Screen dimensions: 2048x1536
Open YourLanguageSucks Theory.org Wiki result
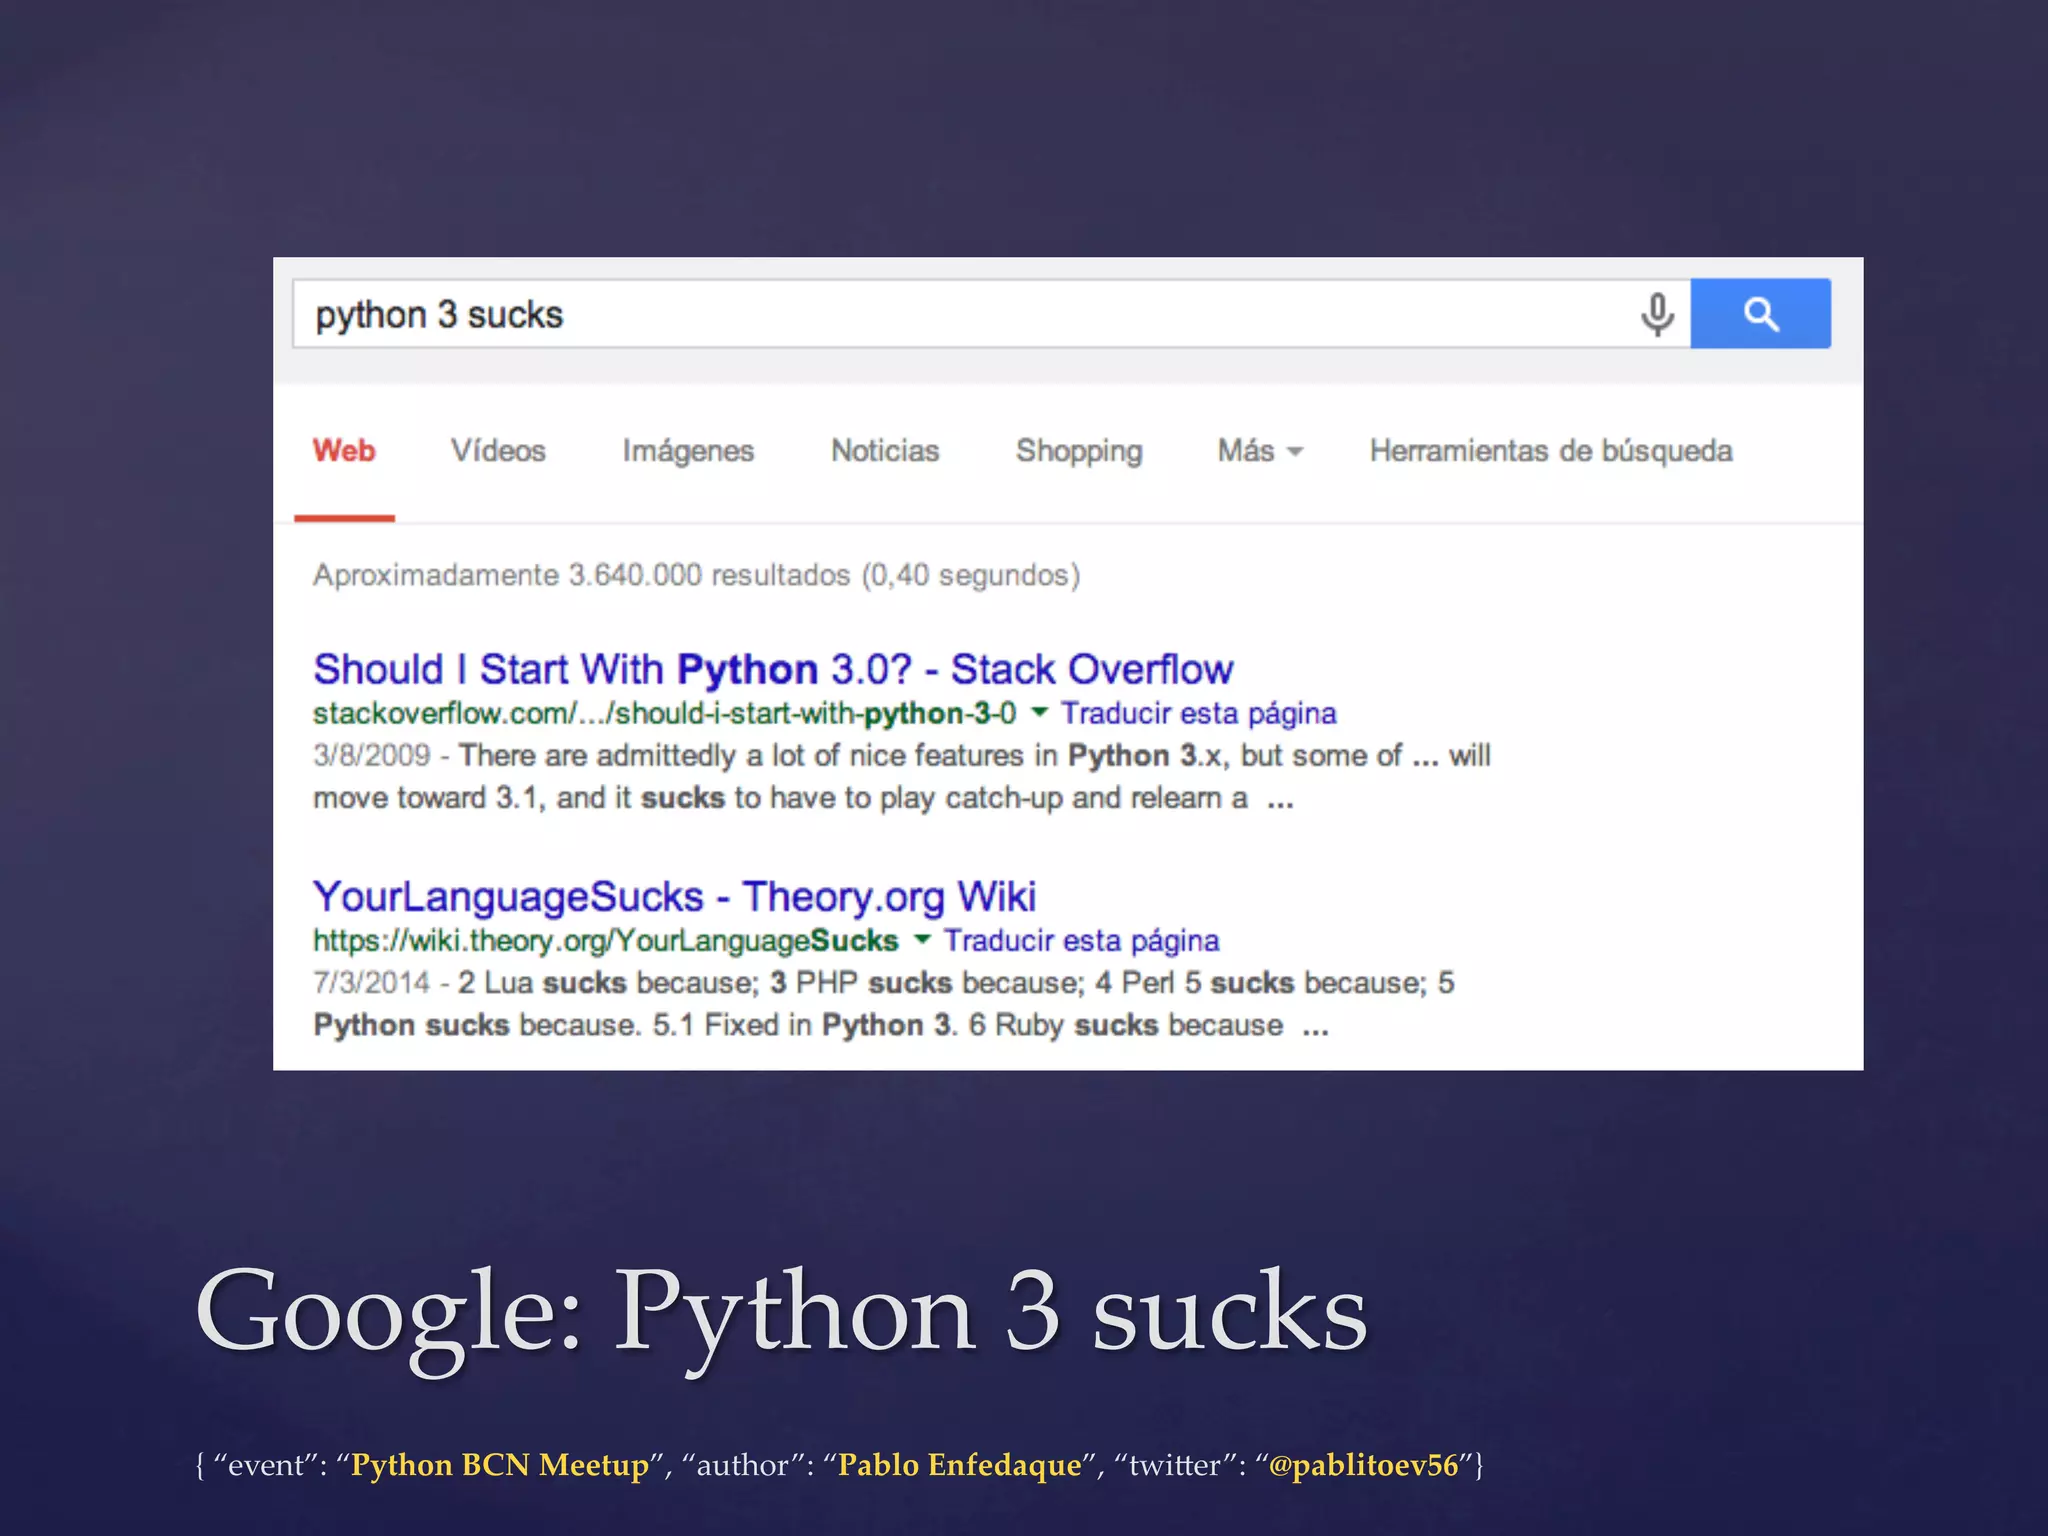click(x=674, y=896)
